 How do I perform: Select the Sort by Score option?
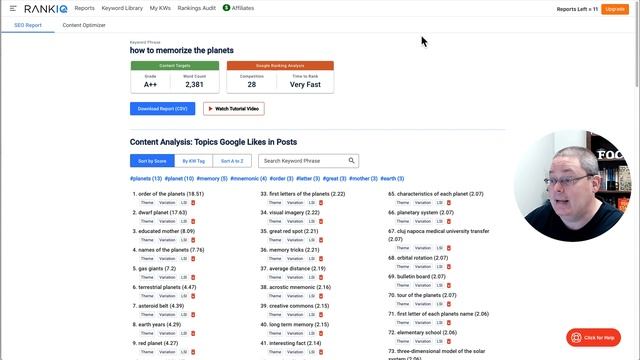[x=152, y=161]
